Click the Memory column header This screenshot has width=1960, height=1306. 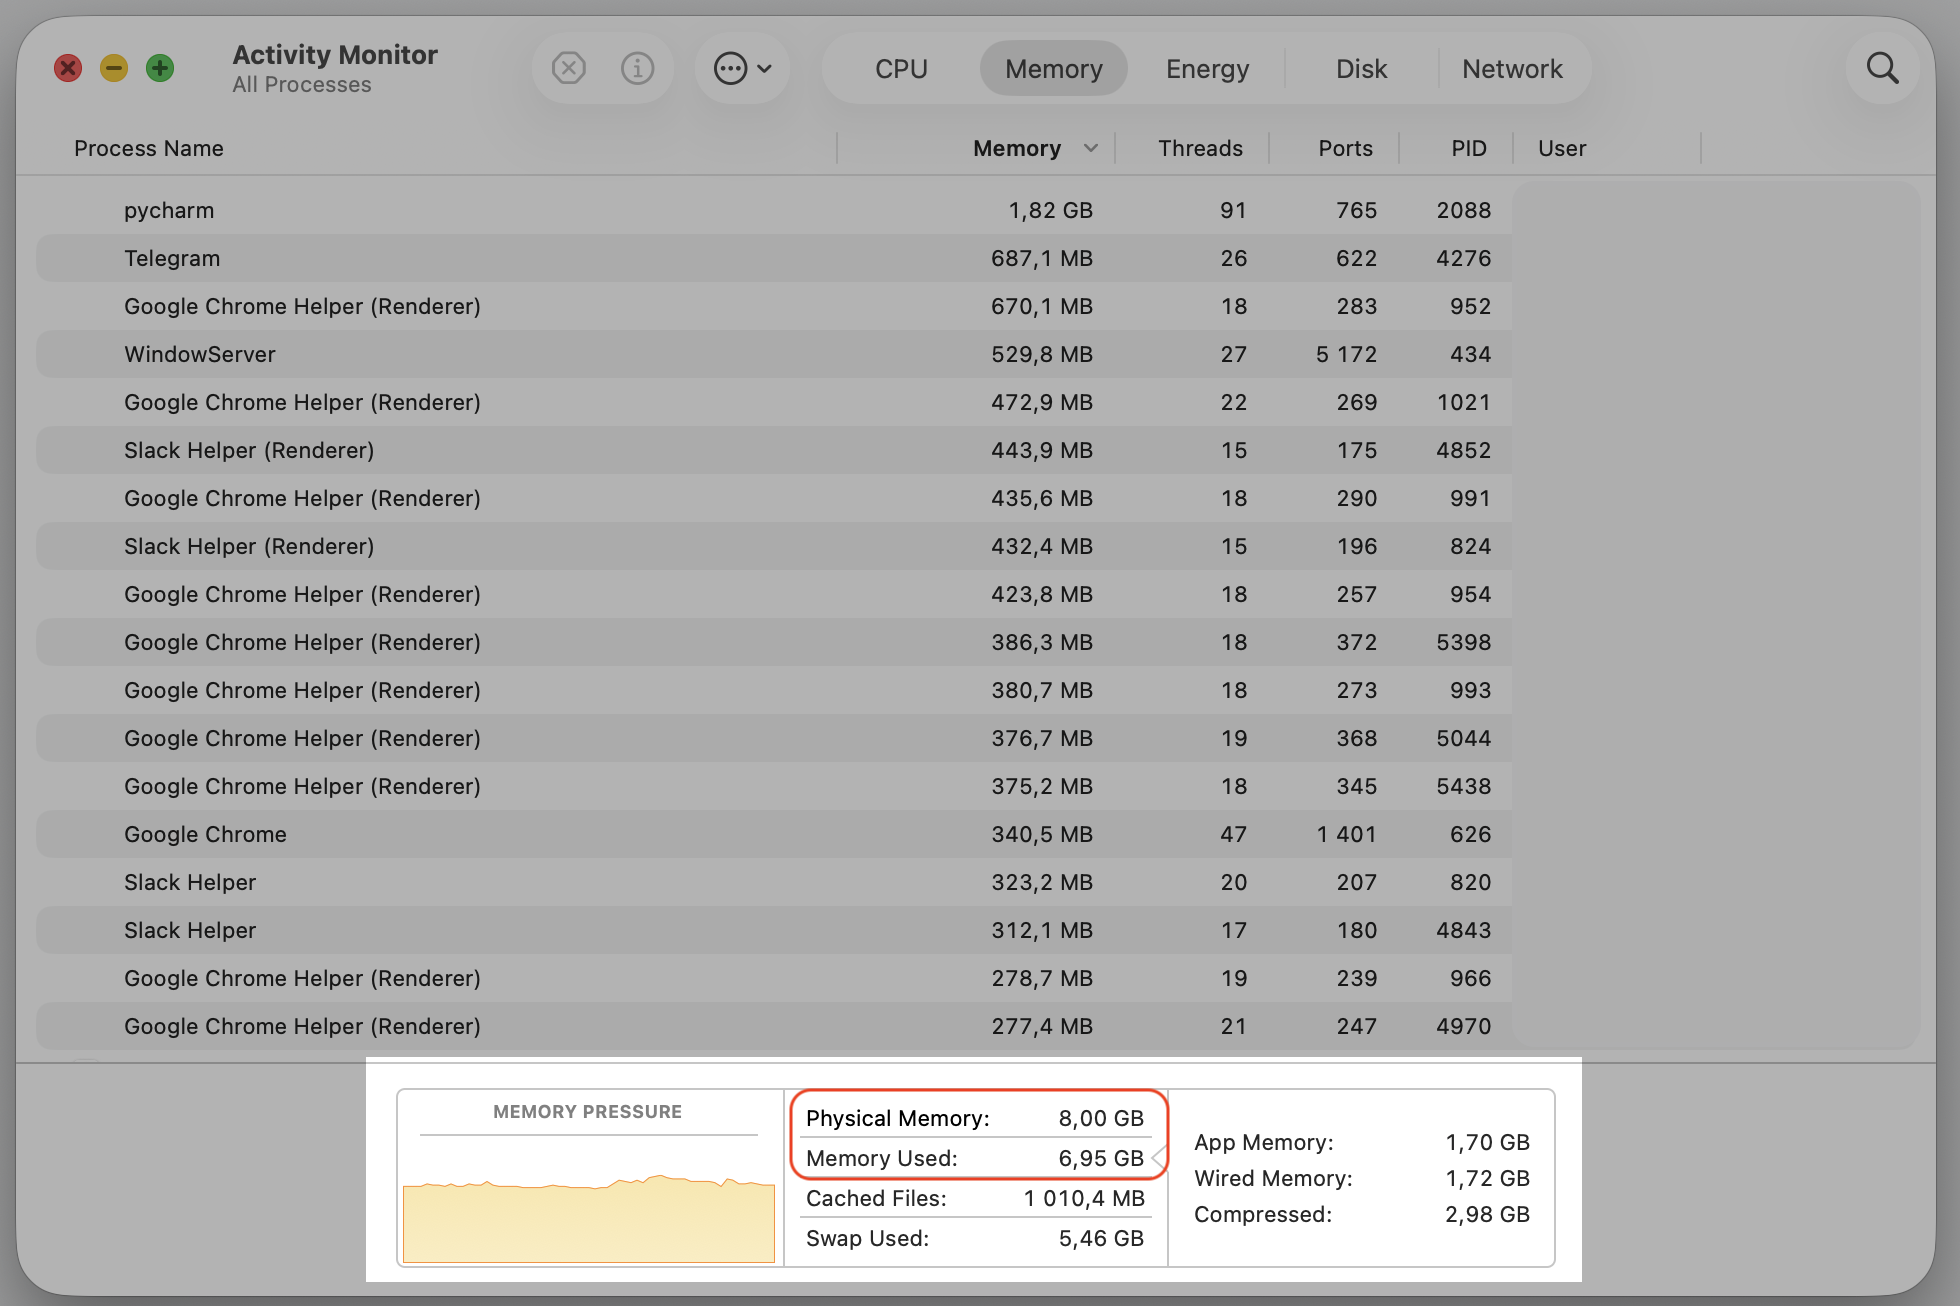1016,148
